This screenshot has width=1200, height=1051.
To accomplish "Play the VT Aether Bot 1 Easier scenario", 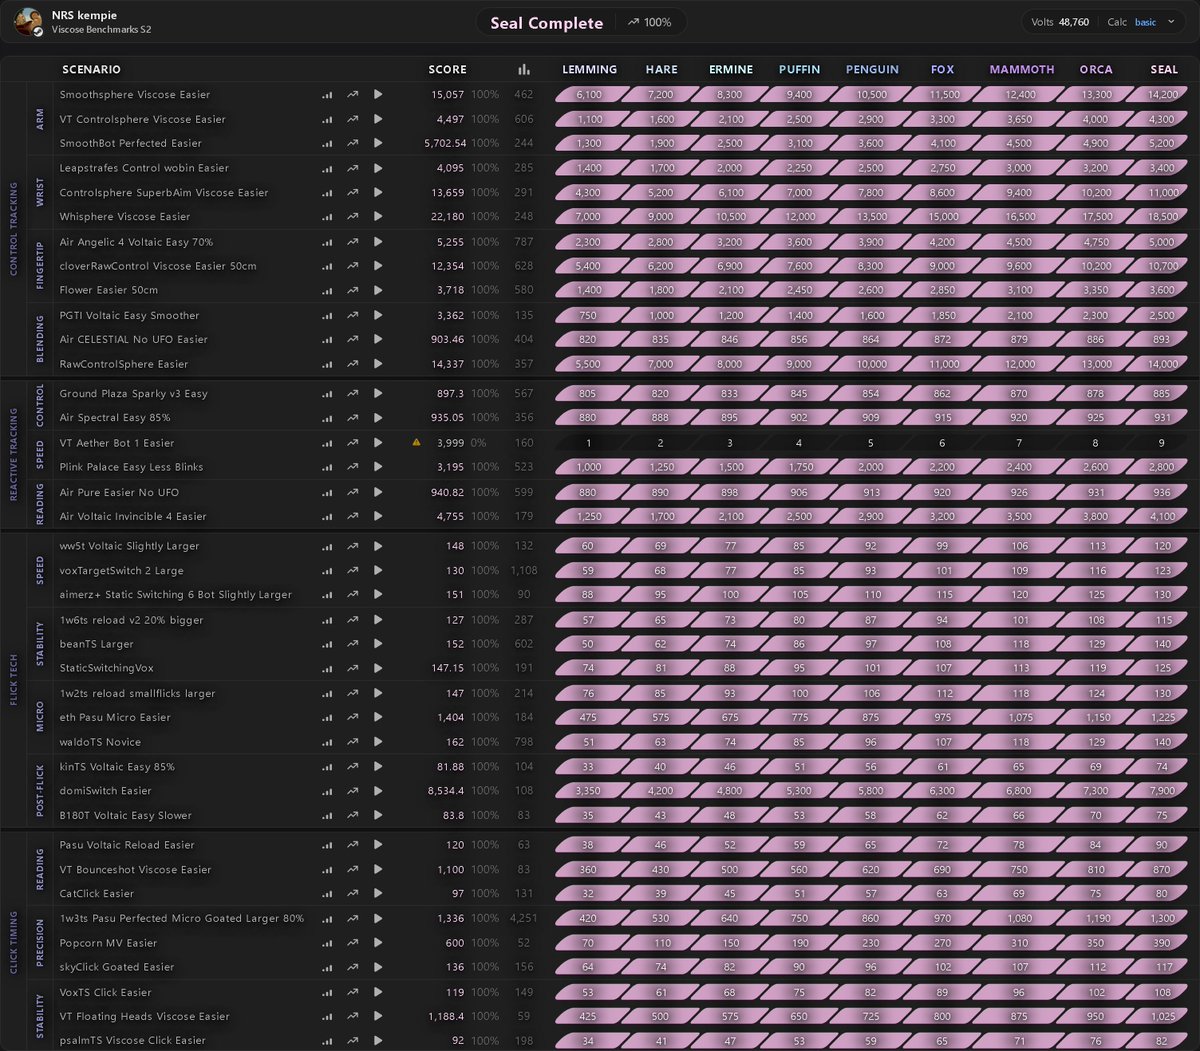I will [x=378, y=443].
